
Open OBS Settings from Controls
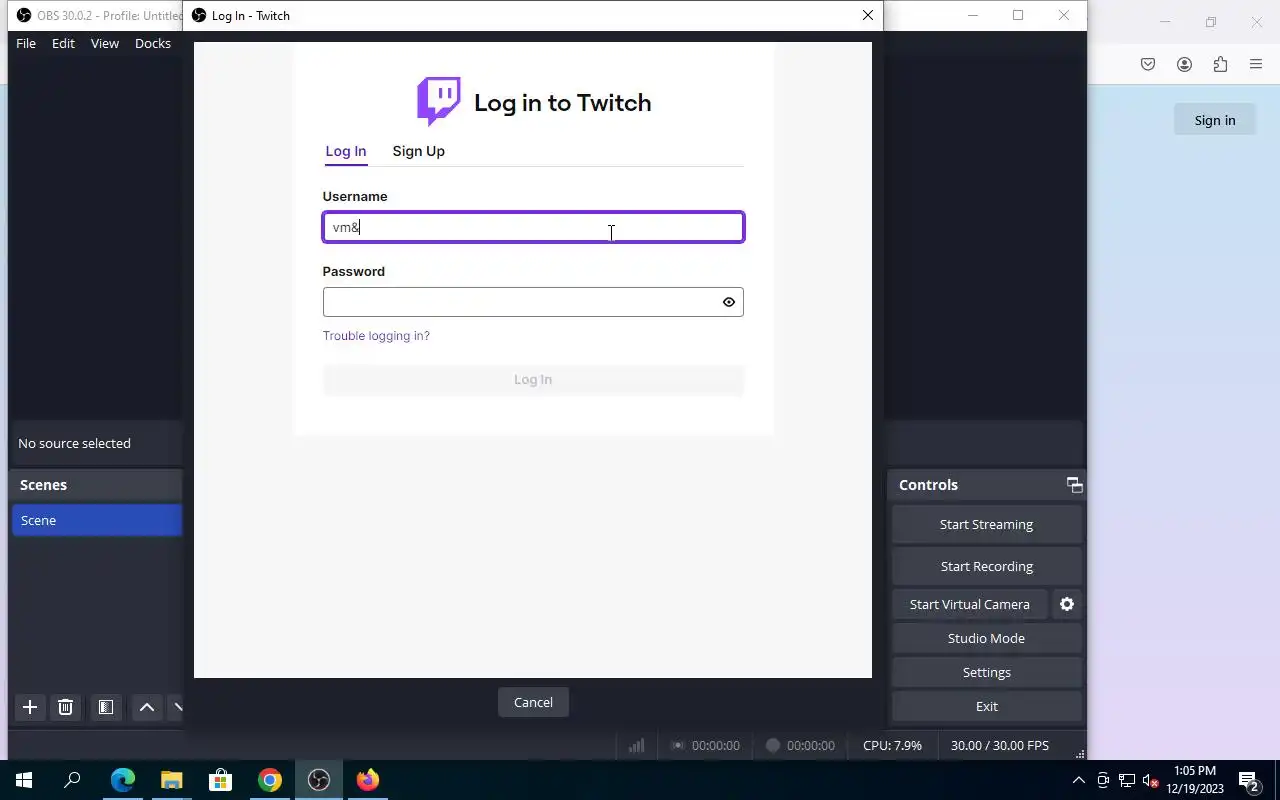[x=986, y=672]
